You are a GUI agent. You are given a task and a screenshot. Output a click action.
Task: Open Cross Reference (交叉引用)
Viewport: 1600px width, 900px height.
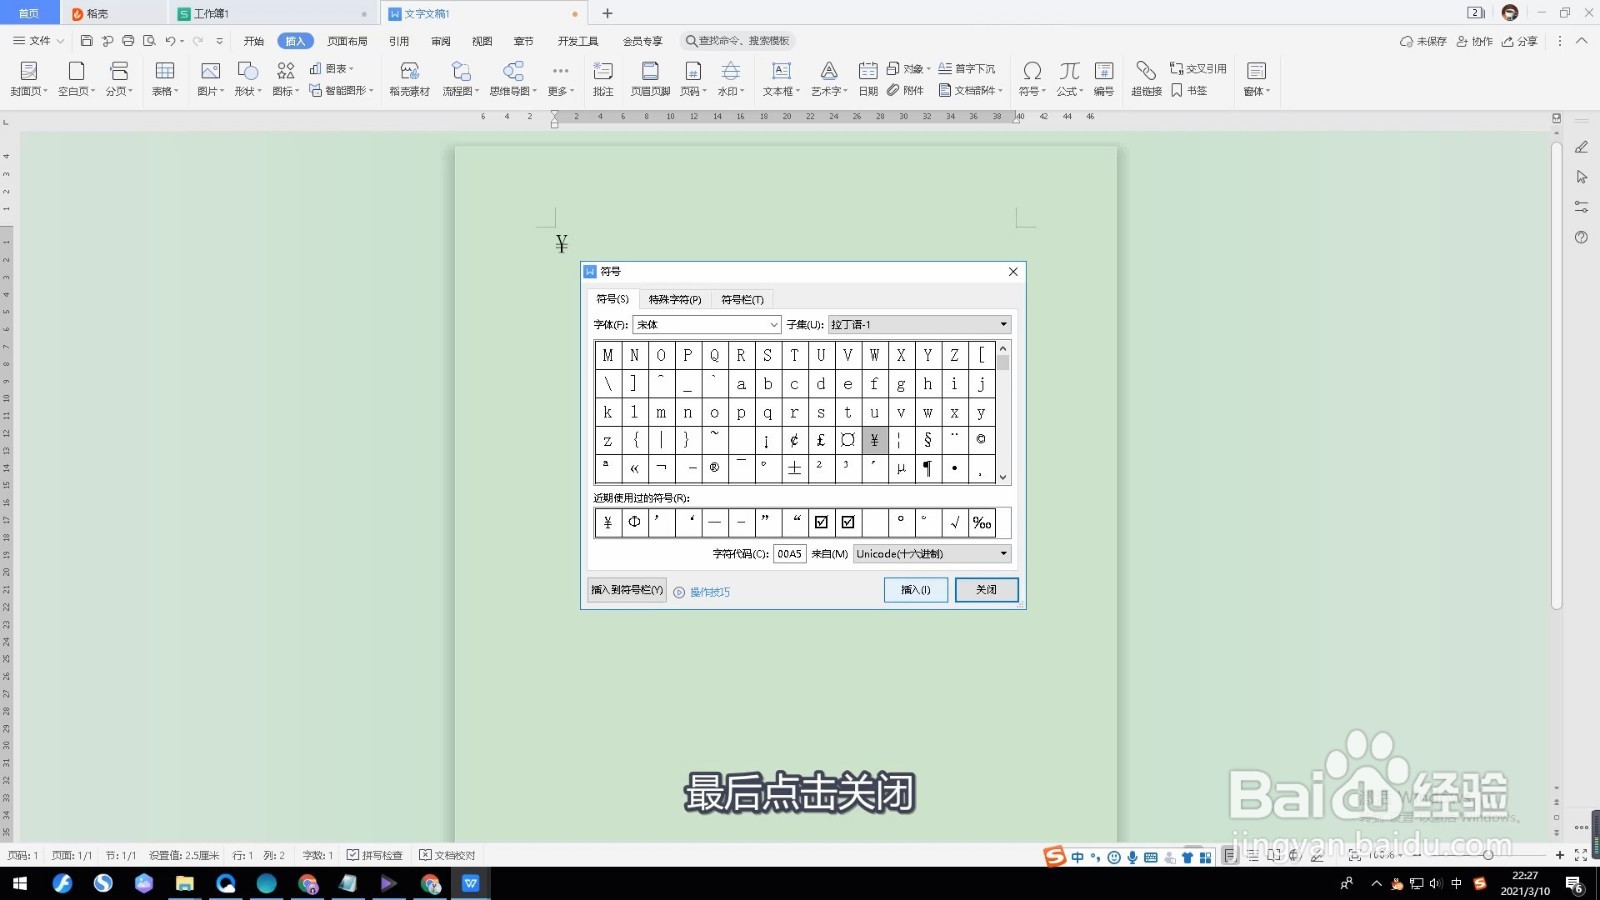(x=1198, y=69)
